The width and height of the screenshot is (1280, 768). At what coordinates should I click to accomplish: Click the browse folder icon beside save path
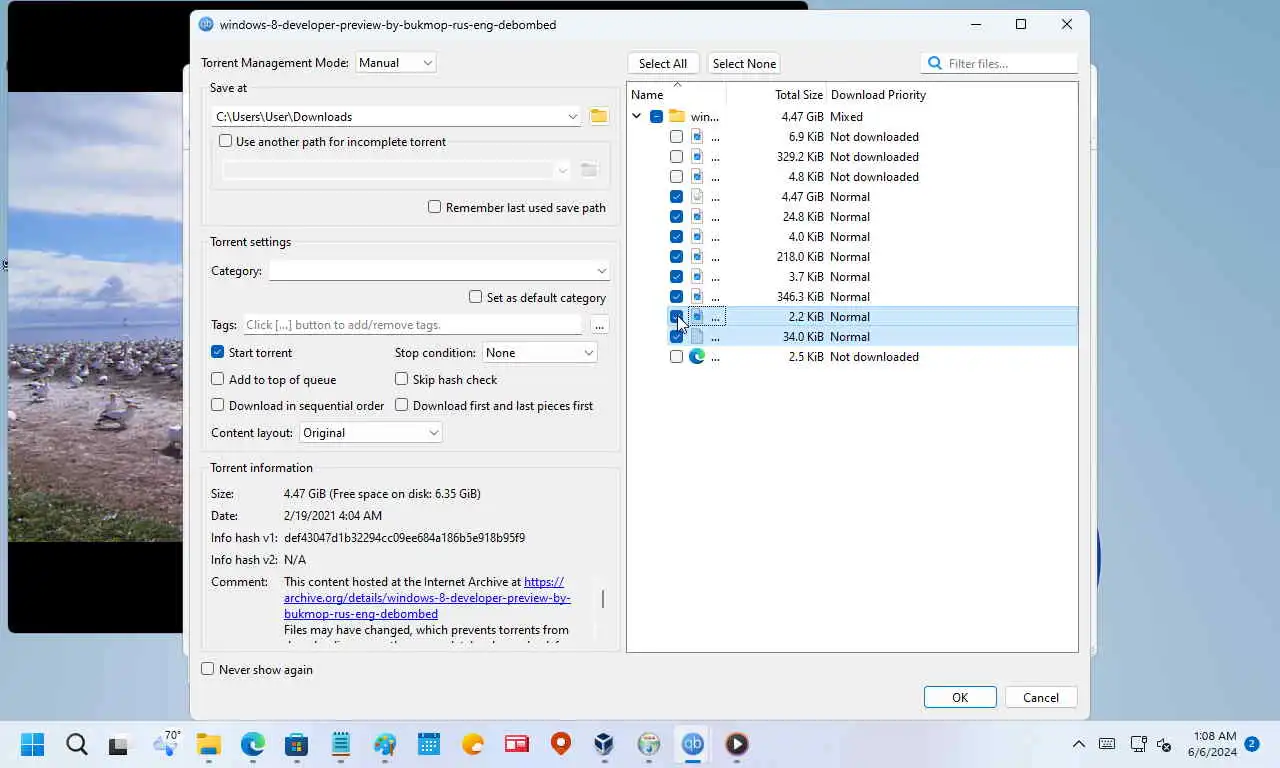pyautogui.click(x=599, y=116)
